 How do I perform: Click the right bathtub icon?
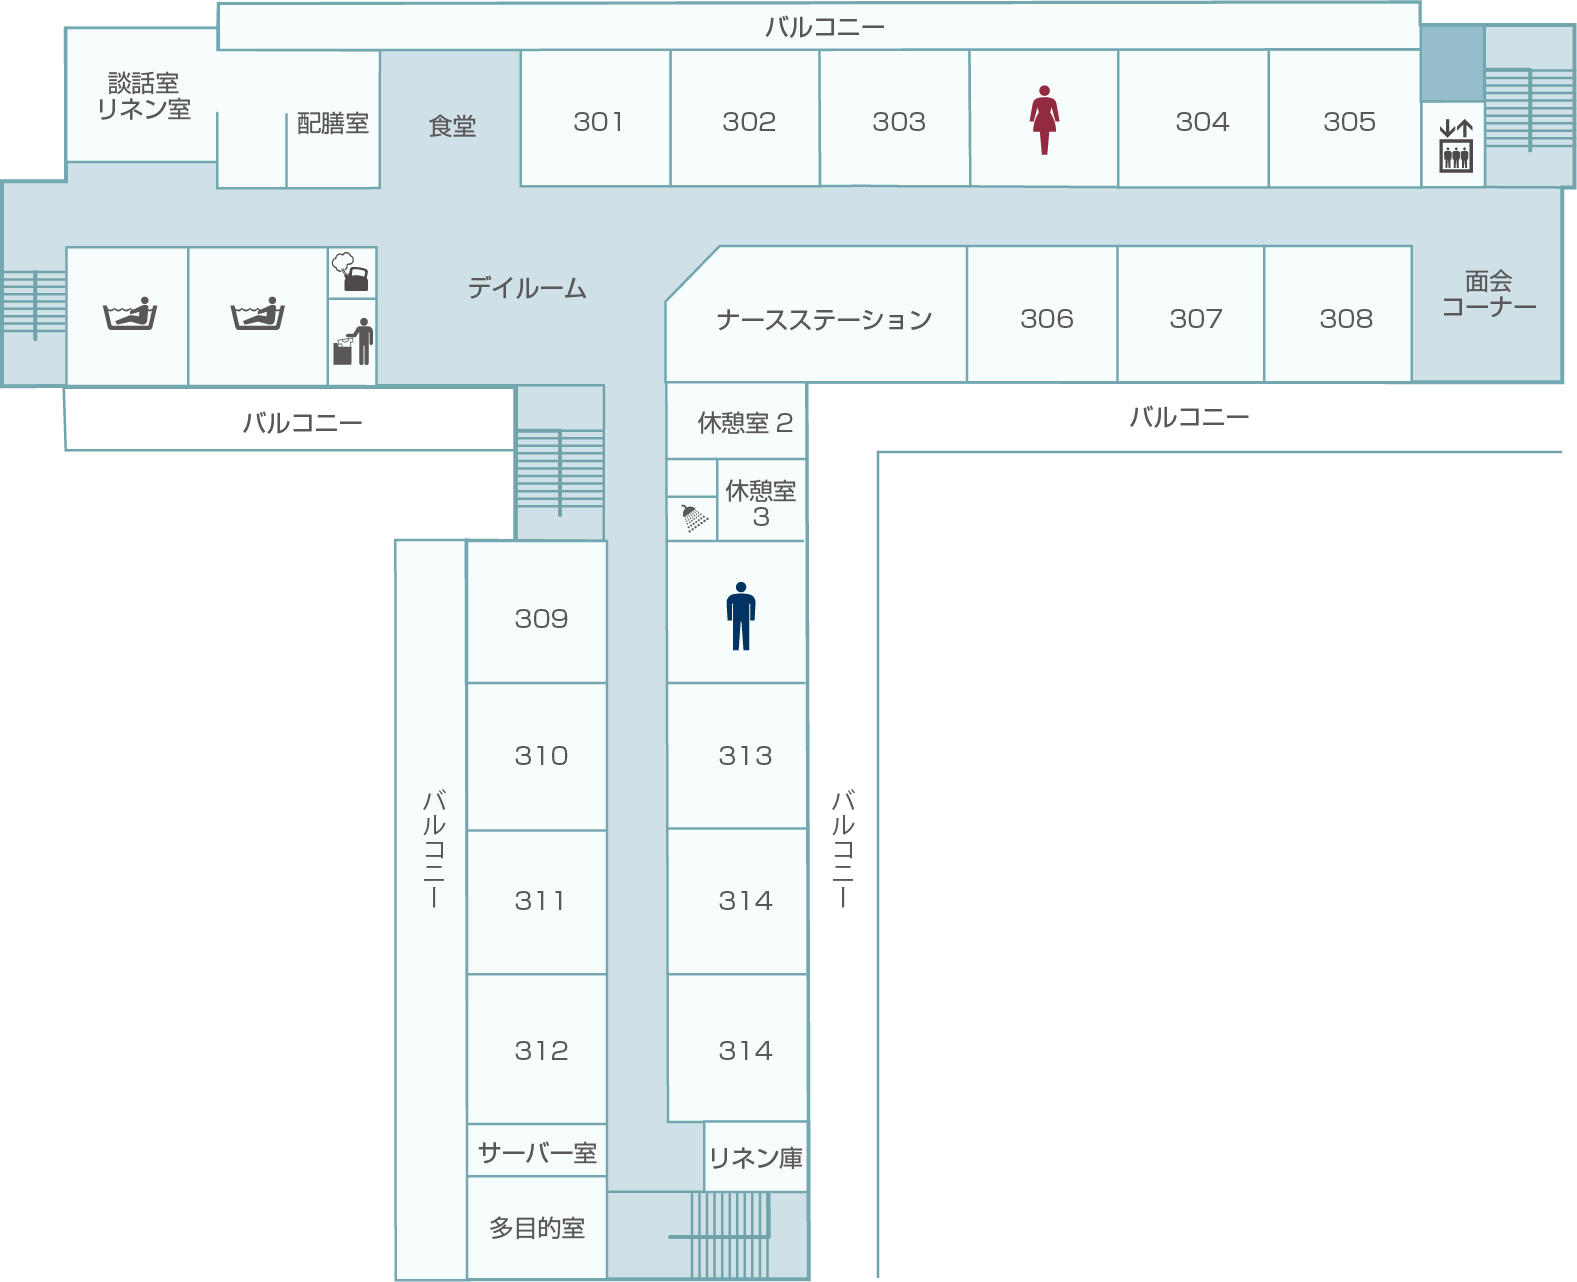(258, 314)
